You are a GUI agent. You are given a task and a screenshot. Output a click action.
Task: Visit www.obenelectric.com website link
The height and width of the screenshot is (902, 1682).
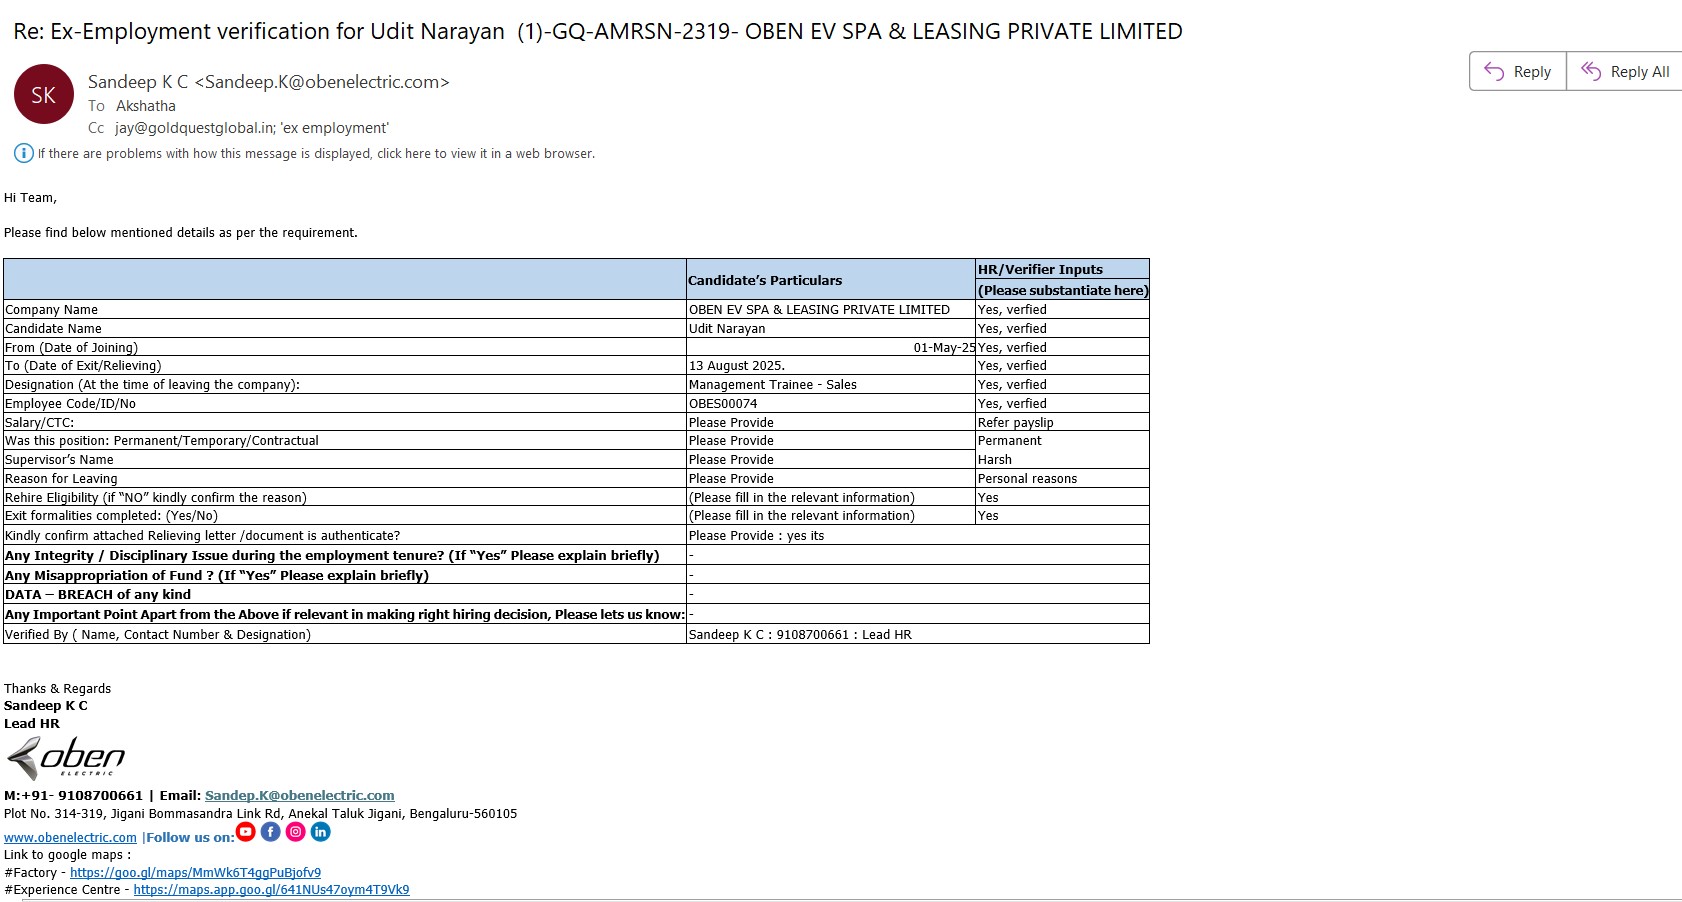[70, 838]
